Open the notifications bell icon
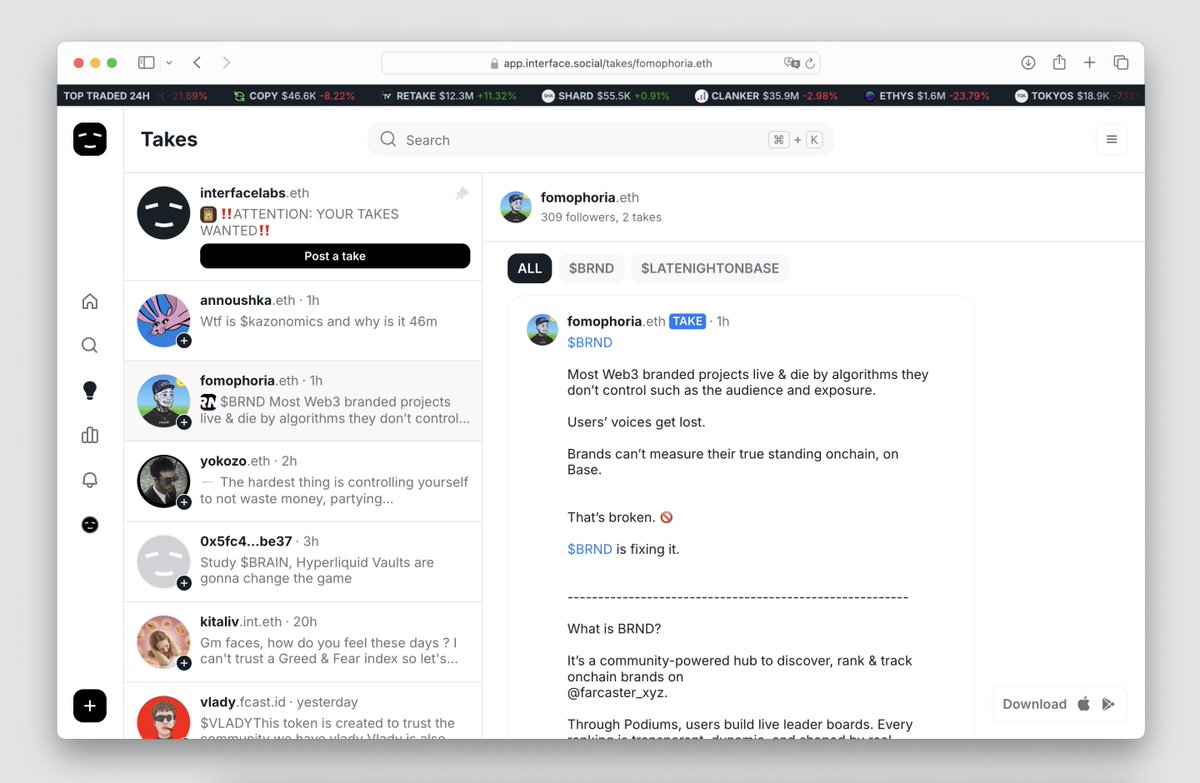Image resolution: width=1200 pixels, height=783 pixels. [90, 480]
